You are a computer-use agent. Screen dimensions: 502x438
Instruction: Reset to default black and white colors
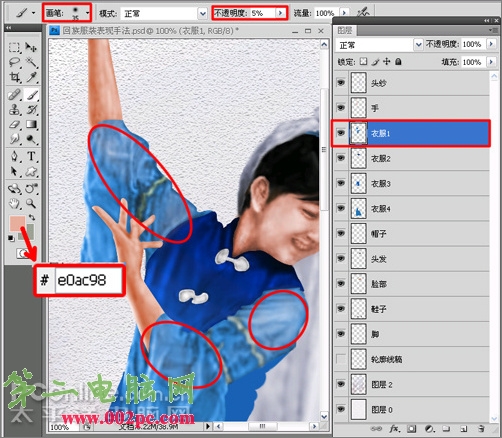pyautogui.click(x=11, y=238)
